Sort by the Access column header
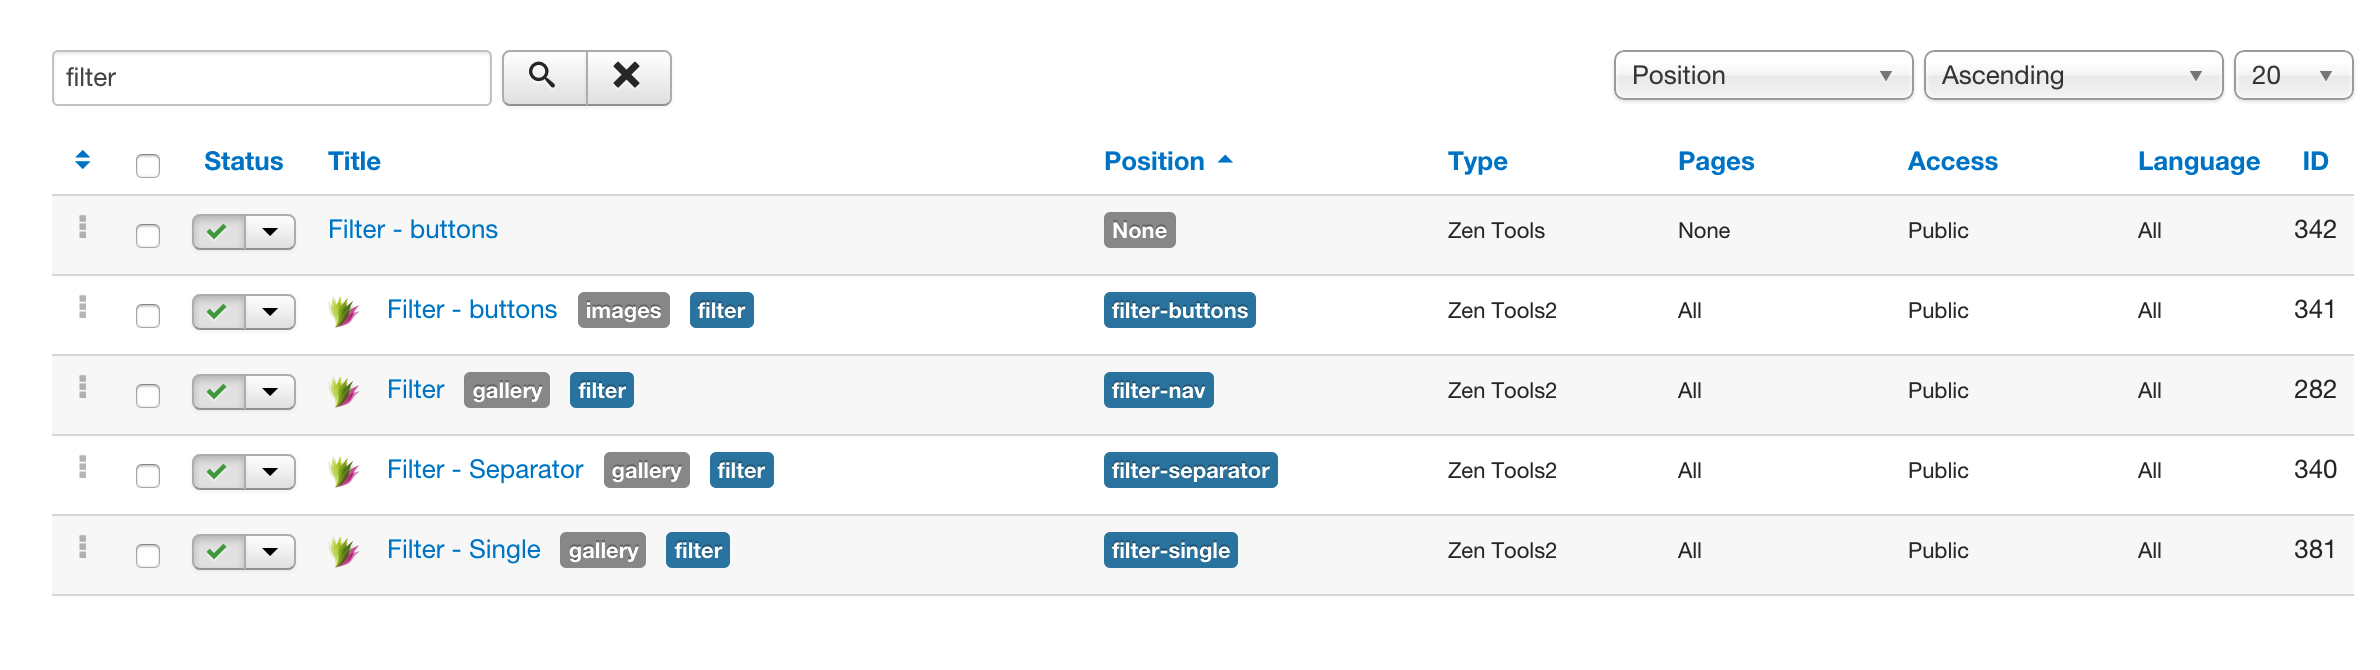 (1952, 161)
